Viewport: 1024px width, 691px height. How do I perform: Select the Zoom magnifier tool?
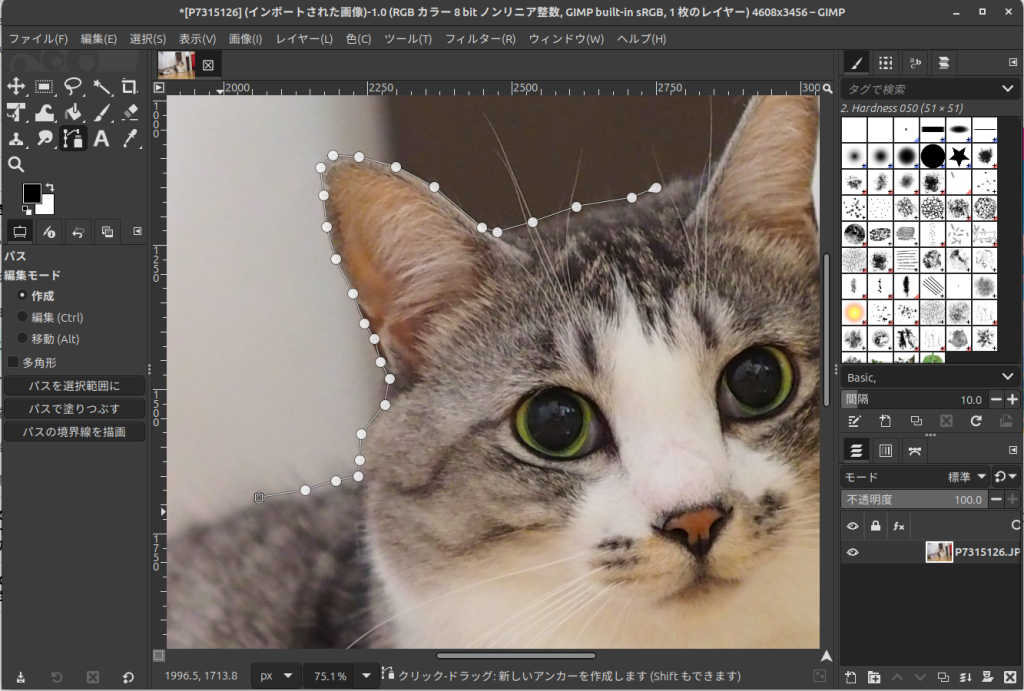[16, 164]
